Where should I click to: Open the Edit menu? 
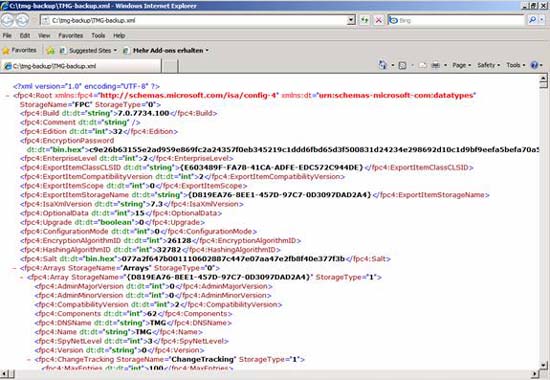pos(25,35)
